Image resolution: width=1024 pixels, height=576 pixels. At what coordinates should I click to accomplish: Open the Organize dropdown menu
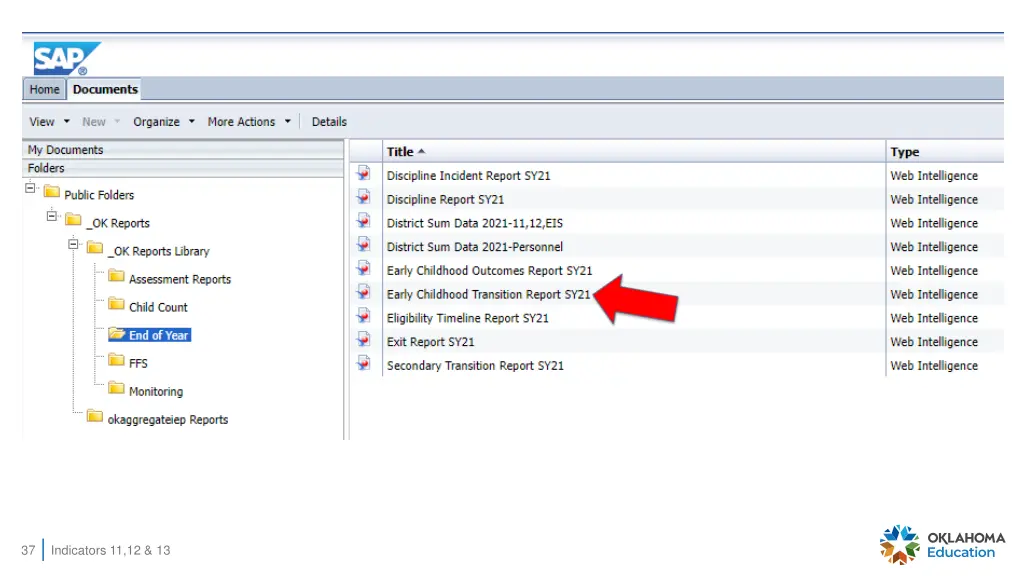pyautogui.click(x=163, y=121)
